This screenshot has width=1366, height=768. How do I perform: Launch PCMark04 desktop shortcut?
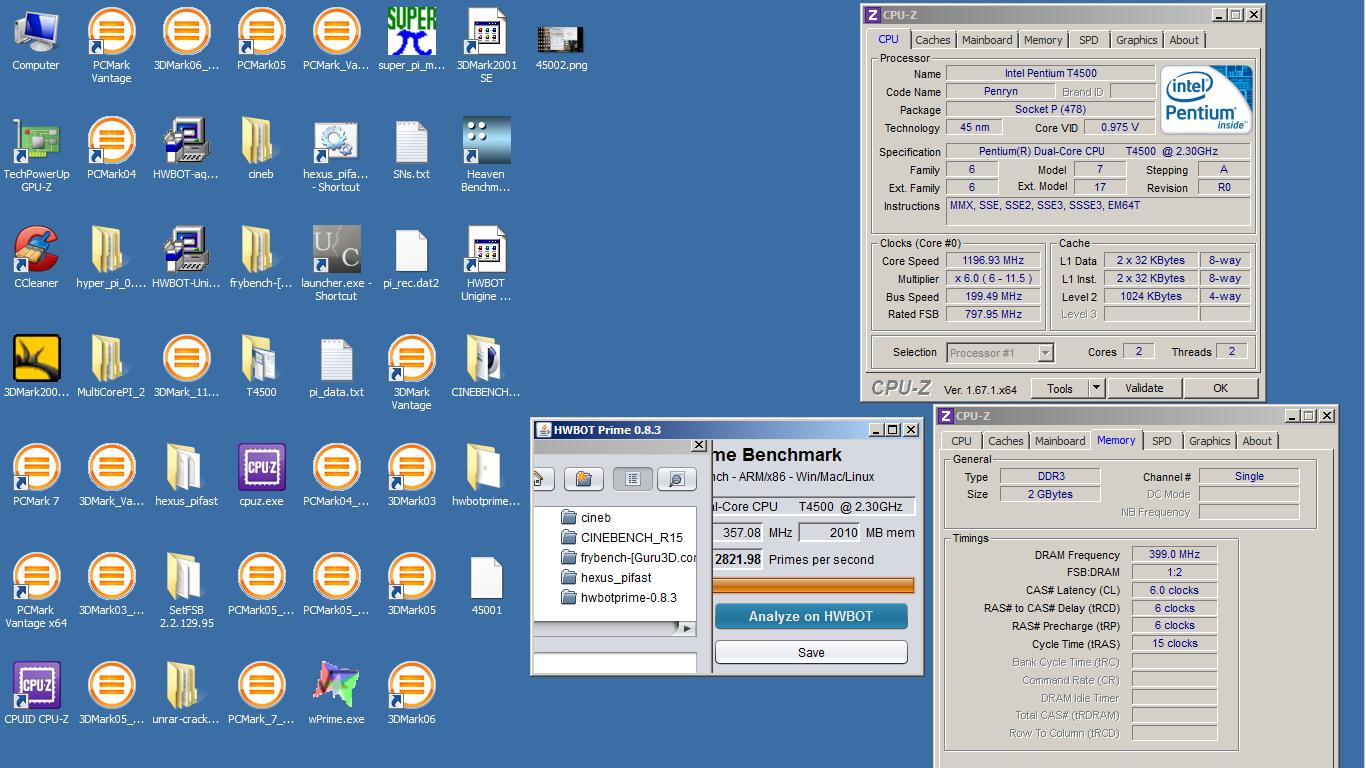point(111,149)
